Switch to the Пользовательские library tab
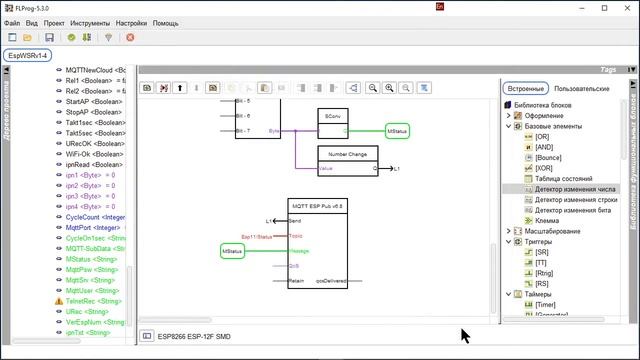This screenshot has height=360, width=640. point(582,89)
